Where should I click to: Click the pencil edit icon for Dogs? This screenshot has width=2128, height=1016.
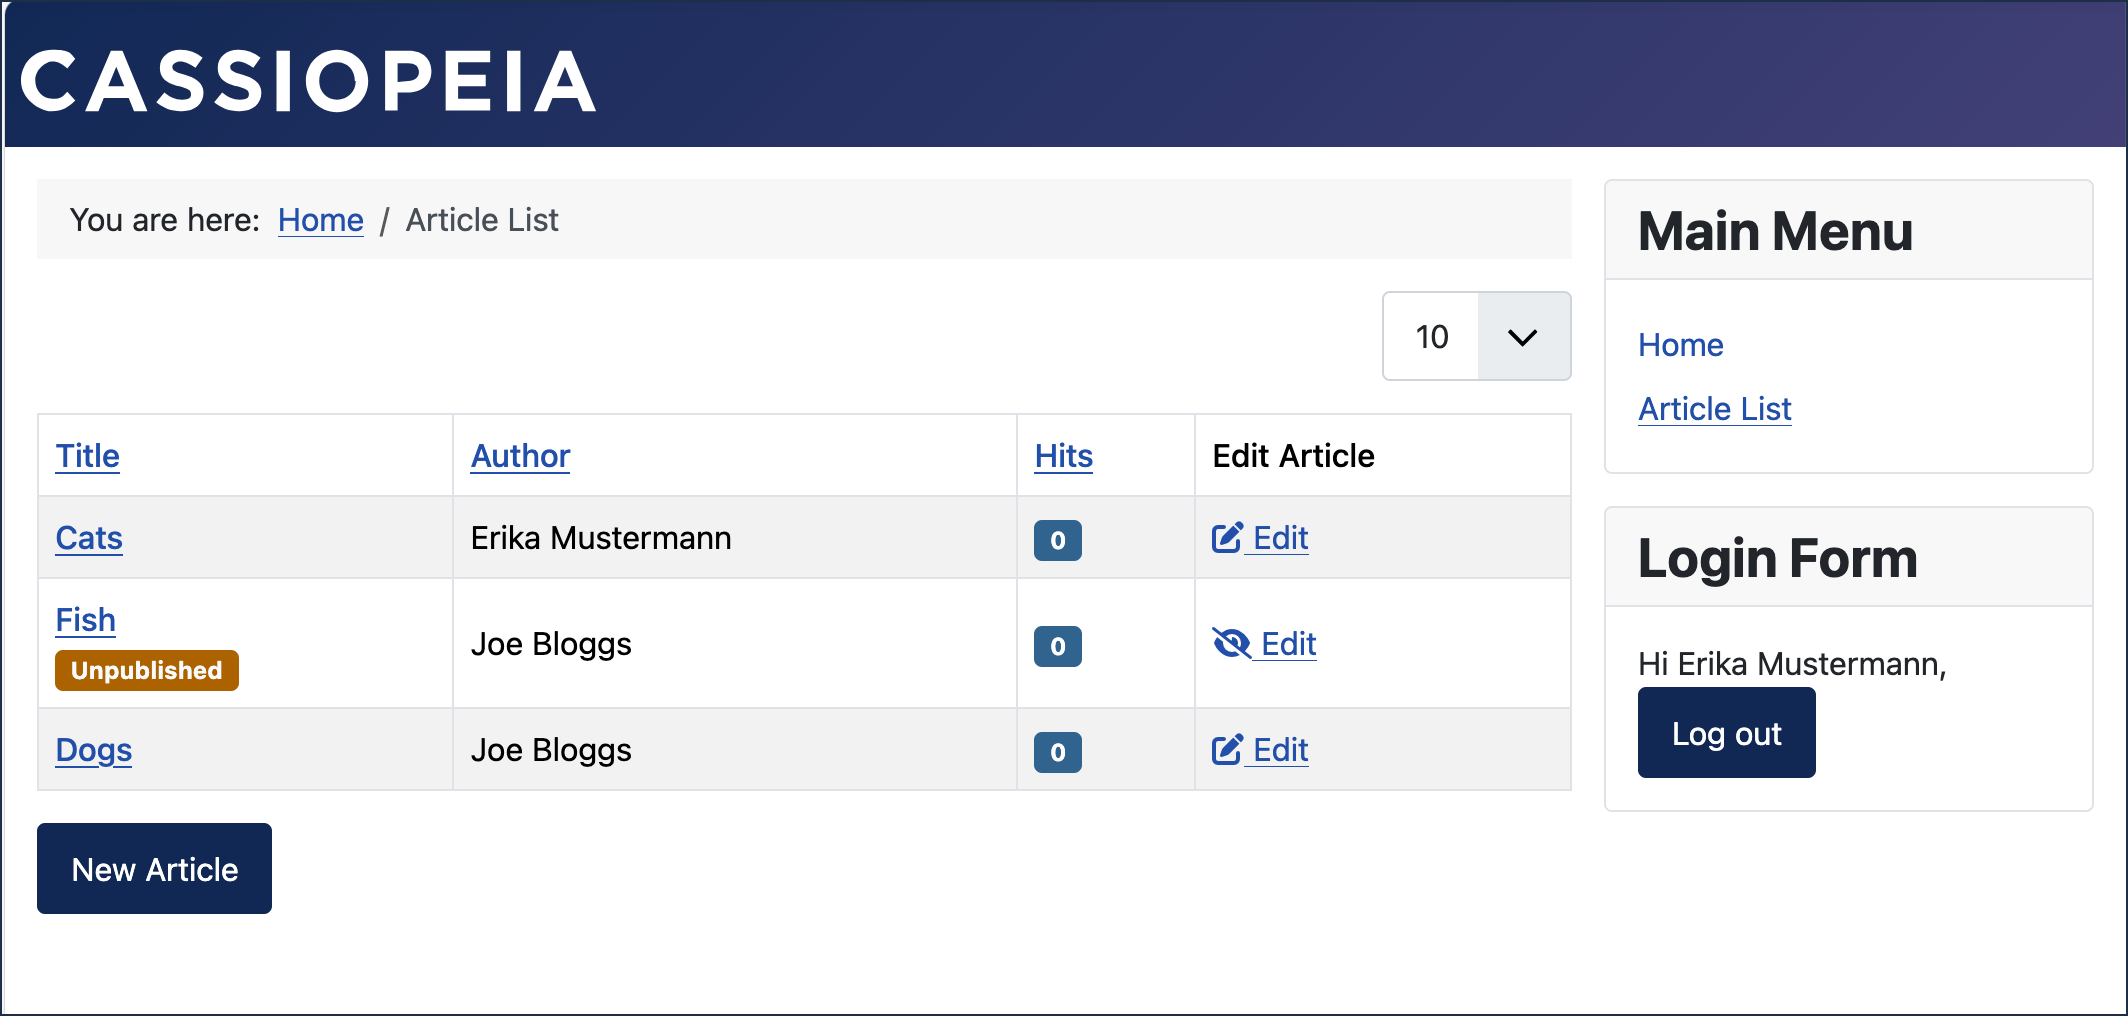1227,750
